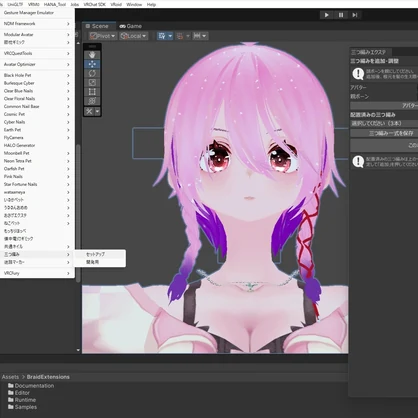Image resolution: width=418 pixels, height=418 pixels.
Task: Click the Pause button
Action: tap(341, 15)
